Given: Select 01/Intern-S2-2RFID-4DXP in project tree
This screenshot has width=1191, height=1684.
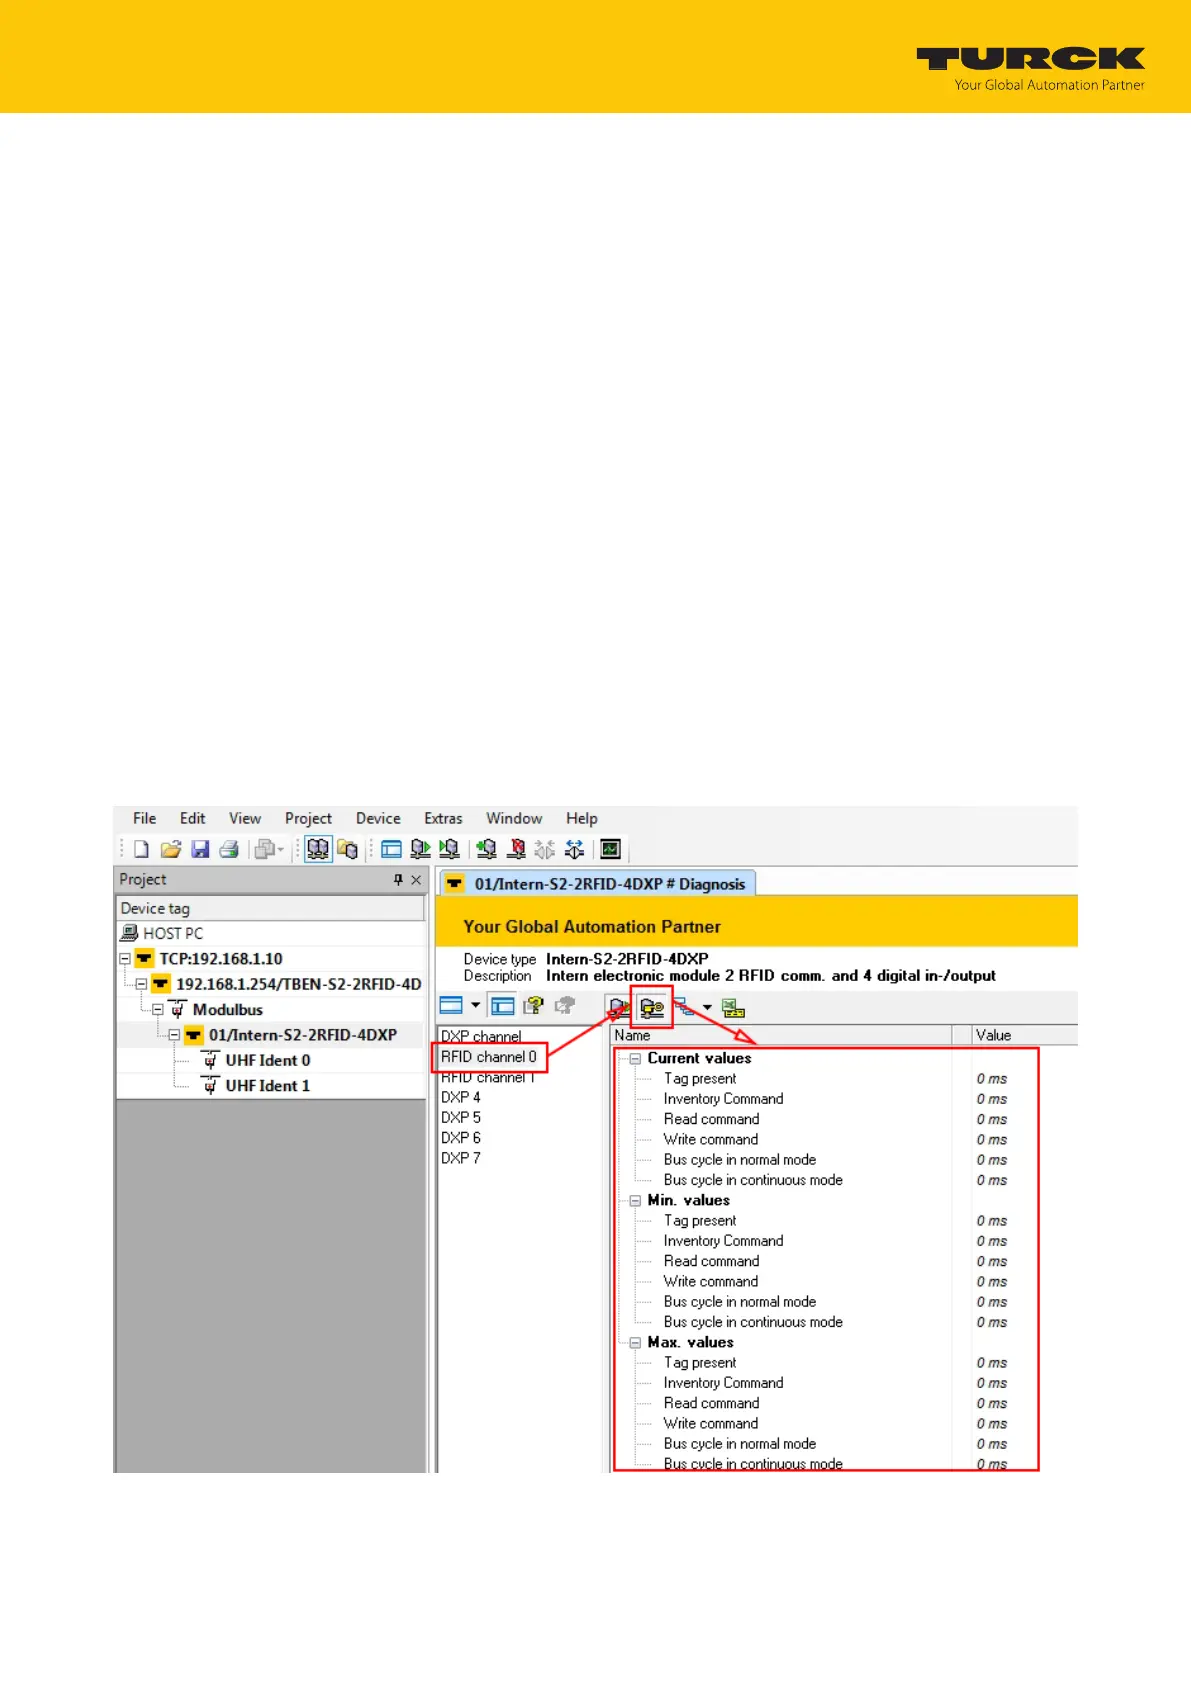Looking at the screenshot, I should pos(302,1035).
